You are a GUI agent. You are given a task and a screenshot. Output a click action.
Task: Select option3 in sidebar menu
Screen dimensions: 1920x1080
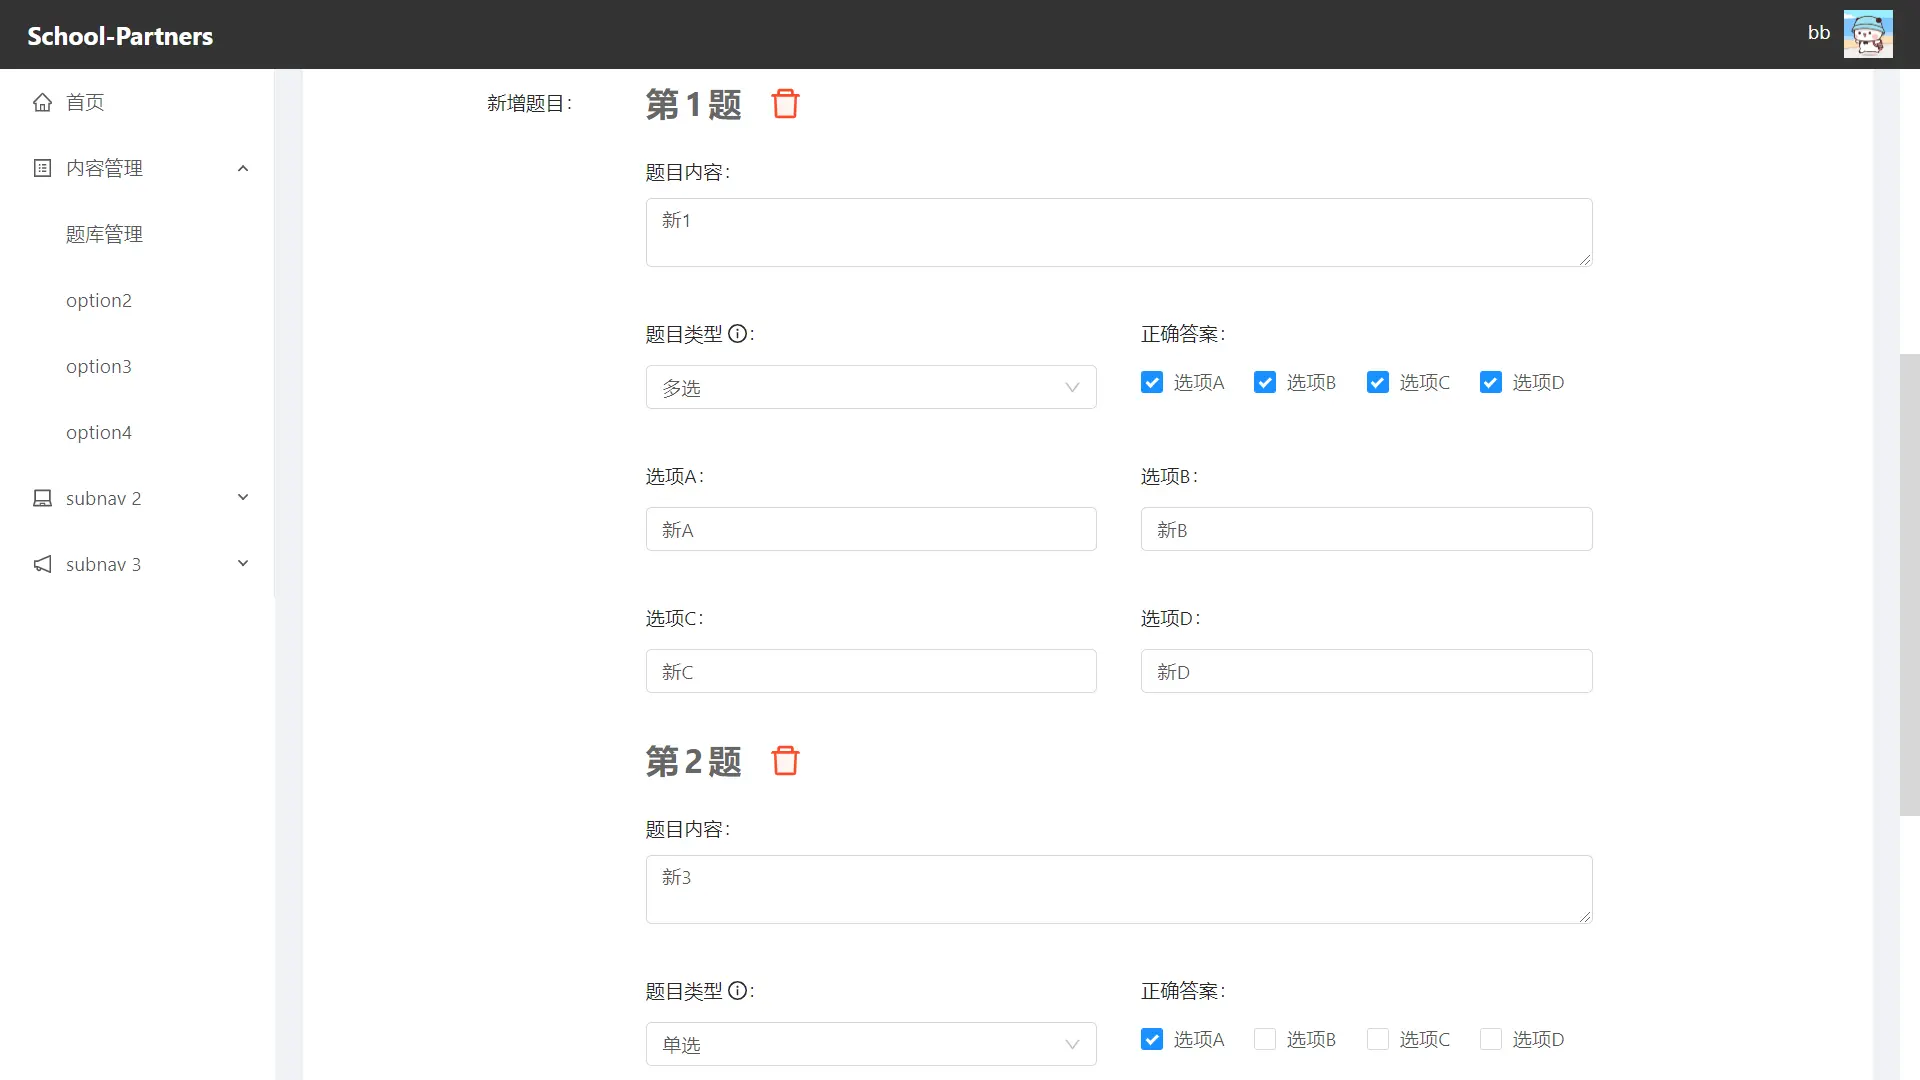99,366
